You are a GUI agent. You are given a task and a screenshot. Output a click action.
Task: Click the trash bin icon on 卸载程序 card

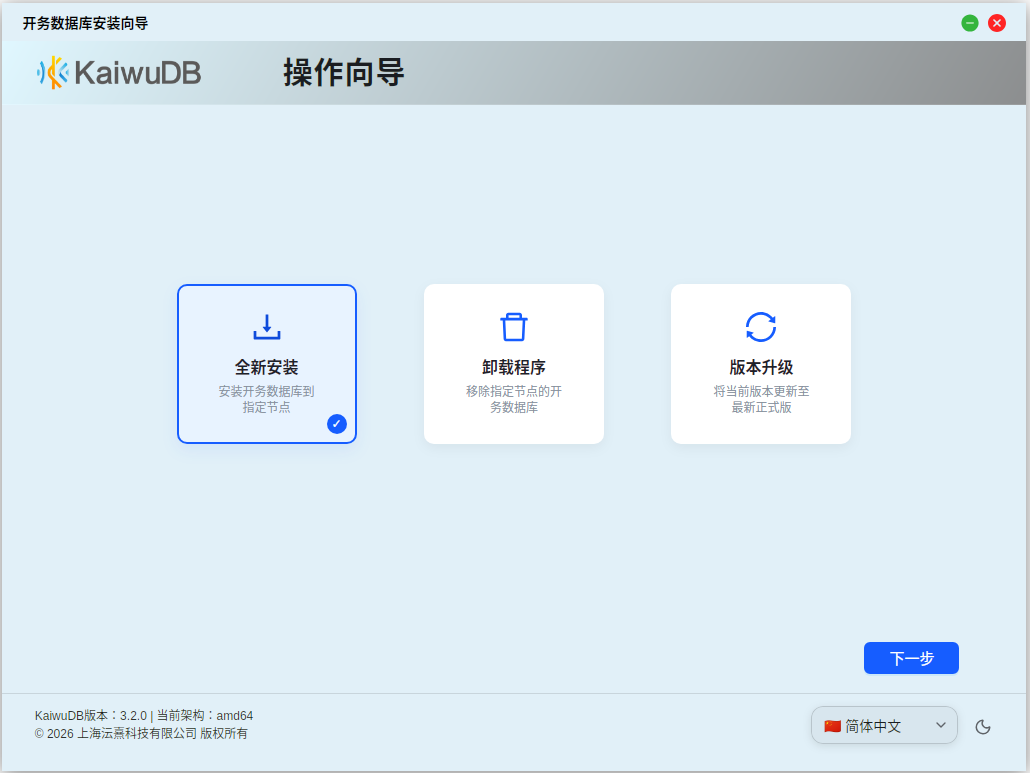pos(514,326)
